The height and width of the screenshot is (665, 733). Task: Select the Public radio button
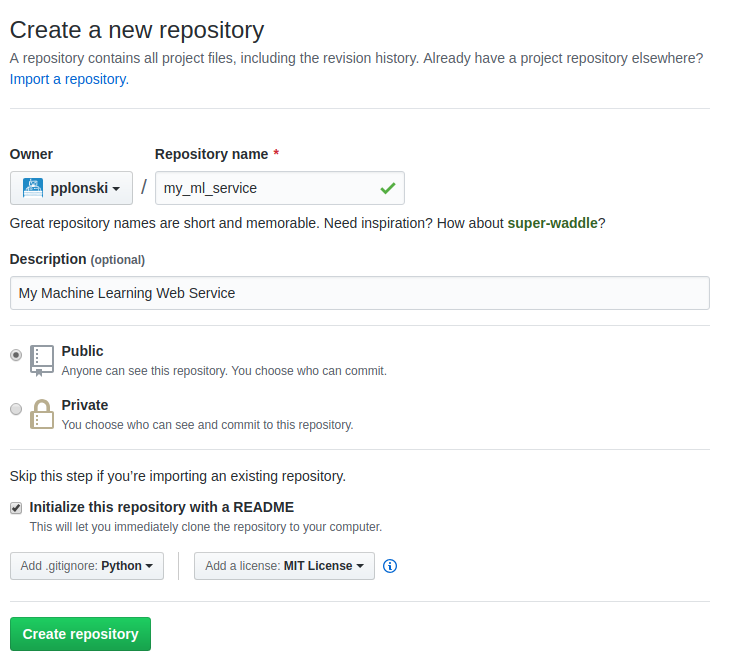tap(16, 354)
